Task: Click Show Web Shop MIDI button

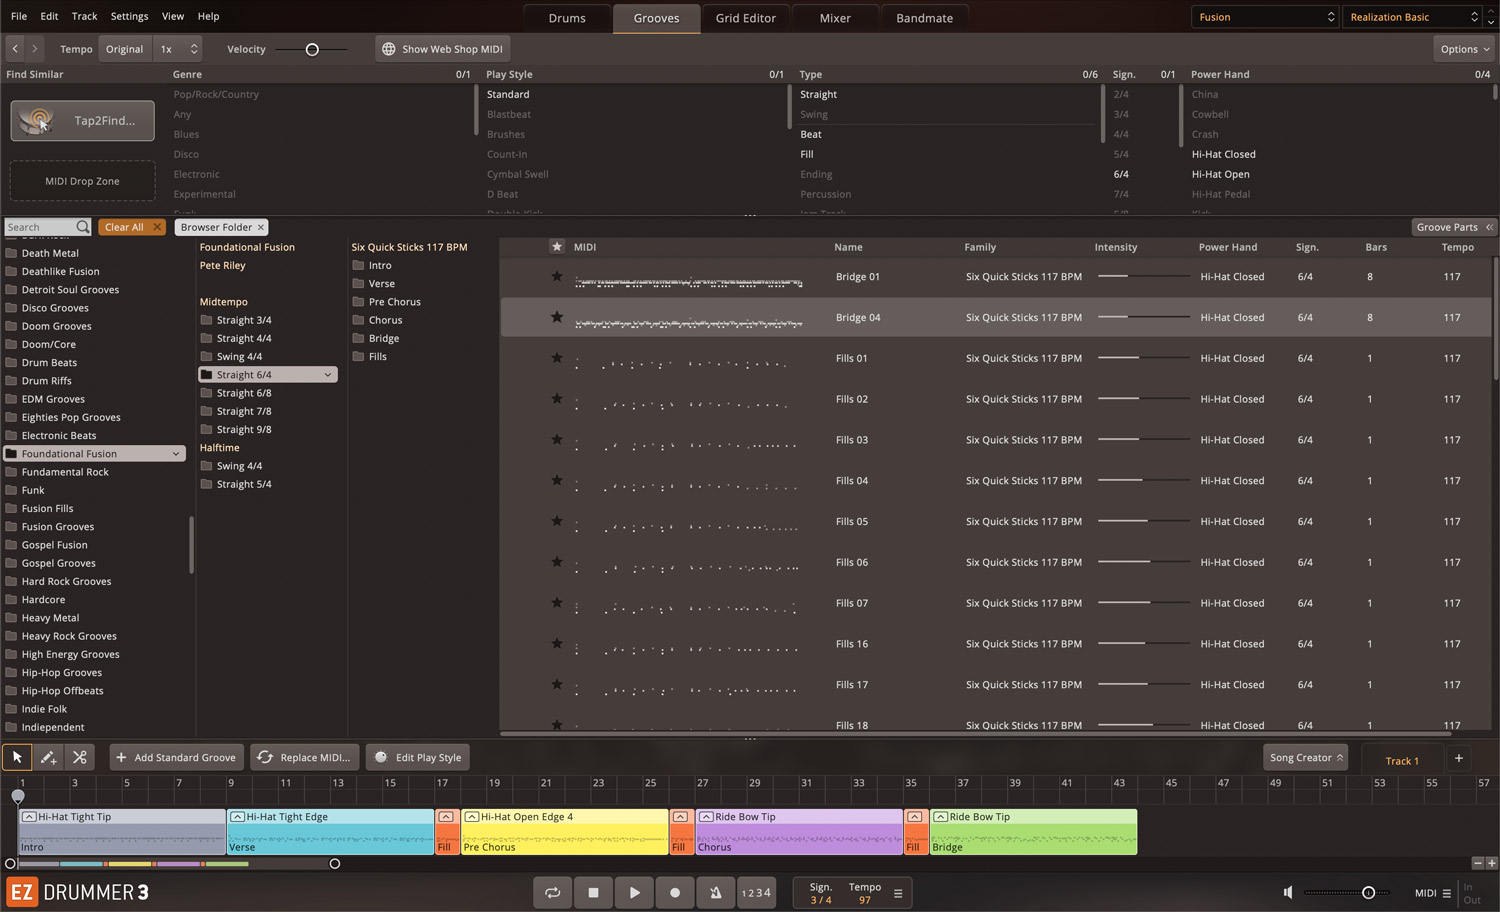Action: click(x=443, y=49)
